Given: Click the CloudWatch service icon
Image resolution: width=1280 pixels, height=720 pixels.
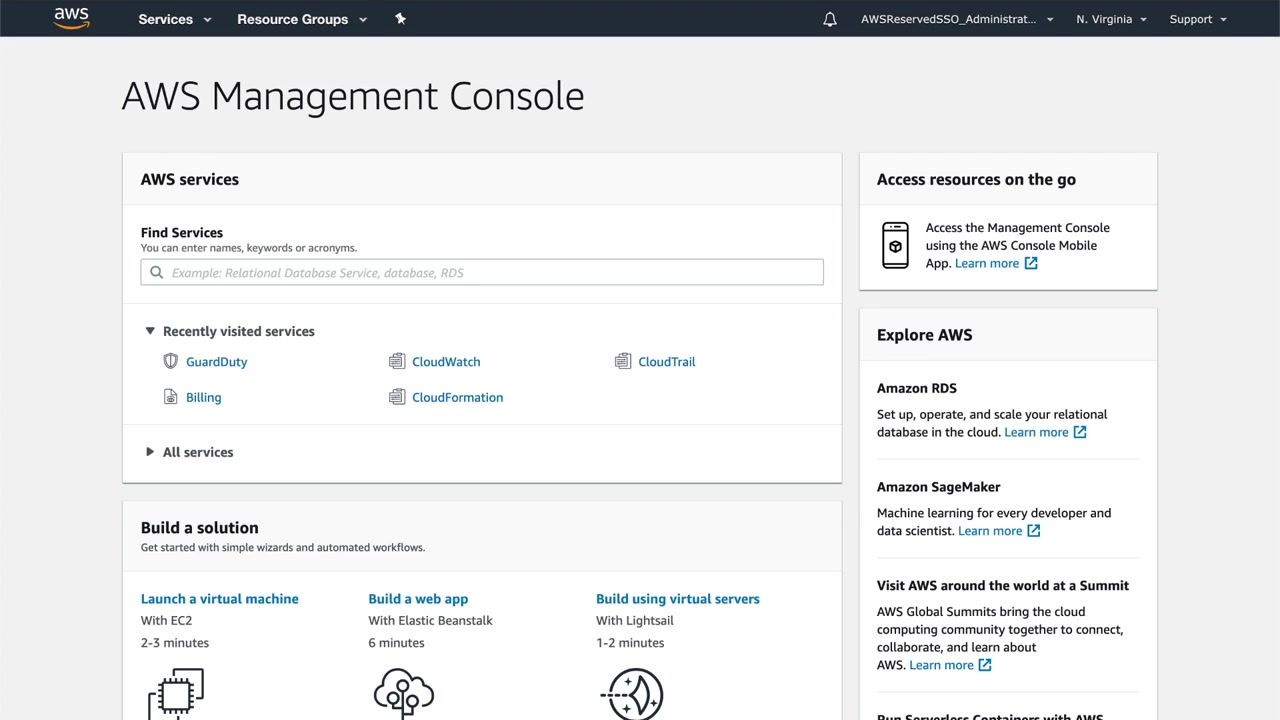Looking at the screenshot, I should pyautogui.click(x=397, y=361).
